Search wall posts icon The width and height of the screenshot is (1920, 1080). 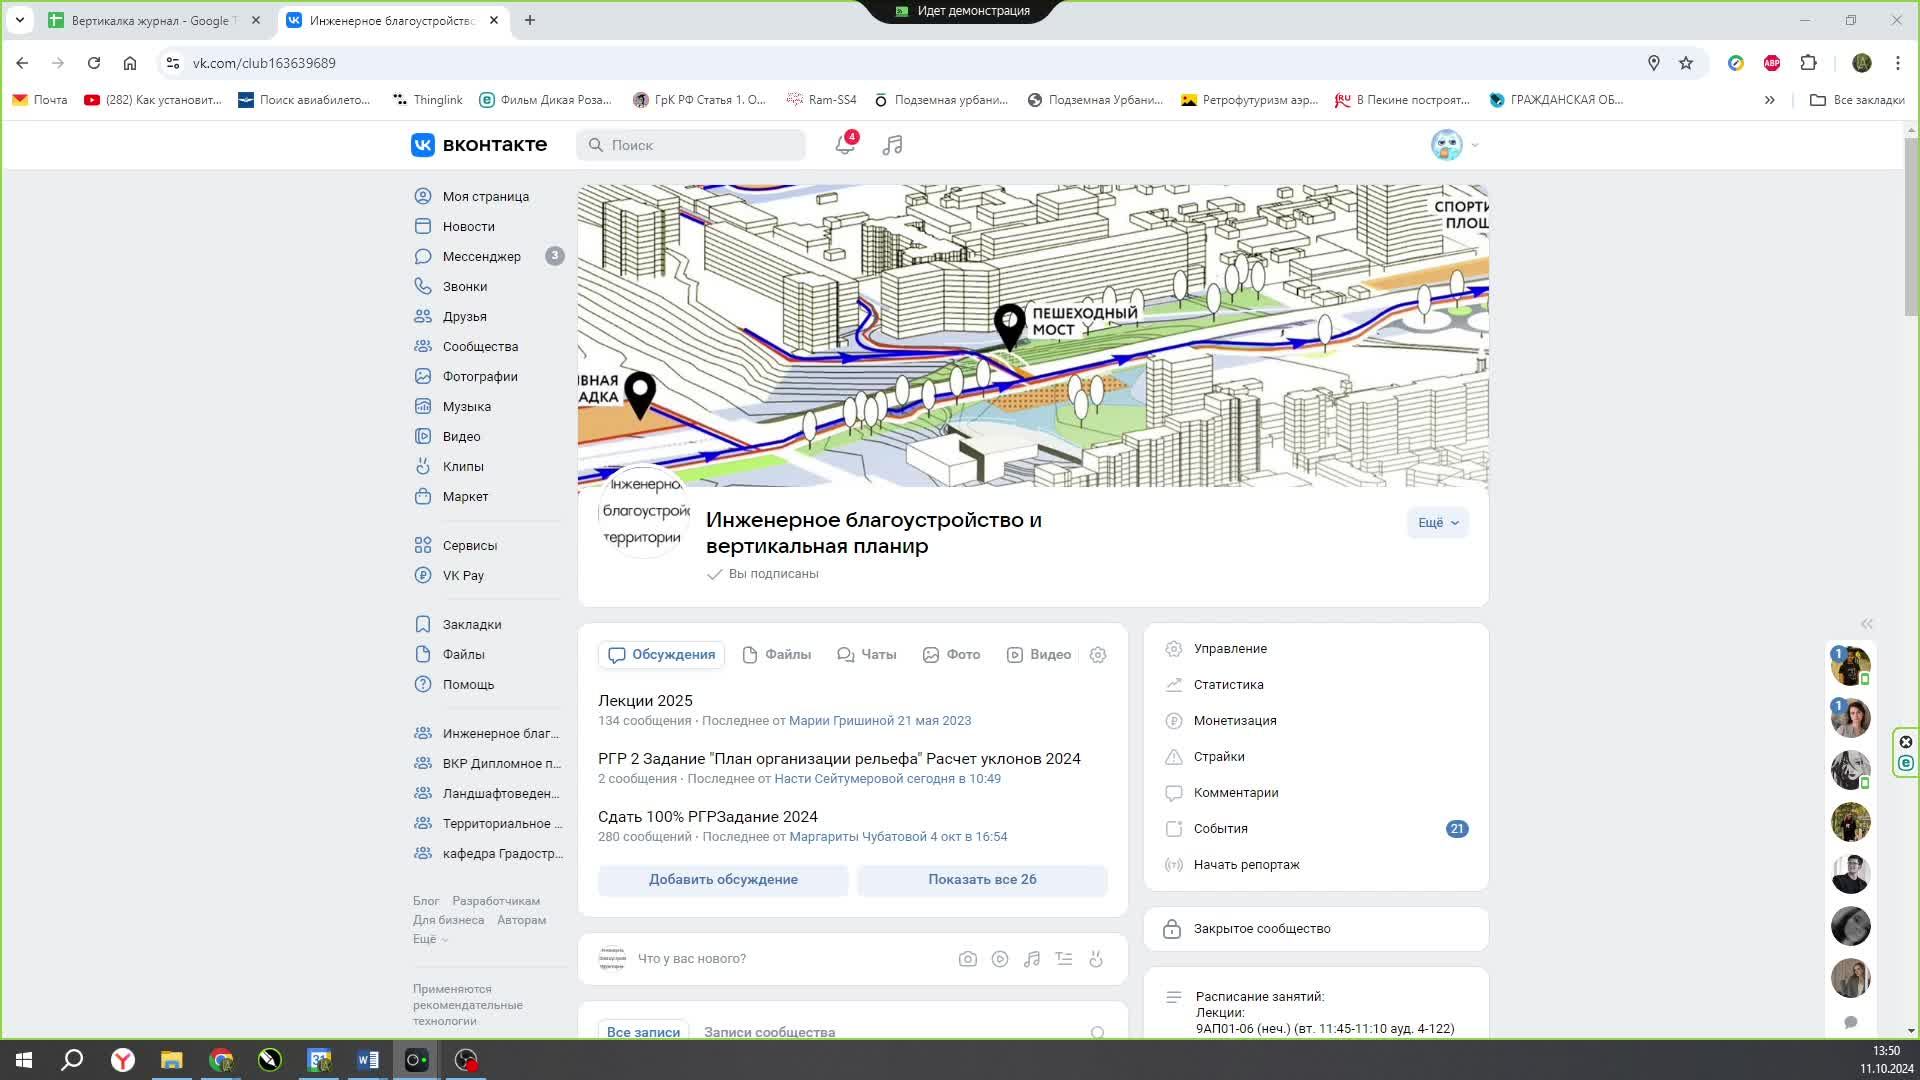point(1097,1032)
